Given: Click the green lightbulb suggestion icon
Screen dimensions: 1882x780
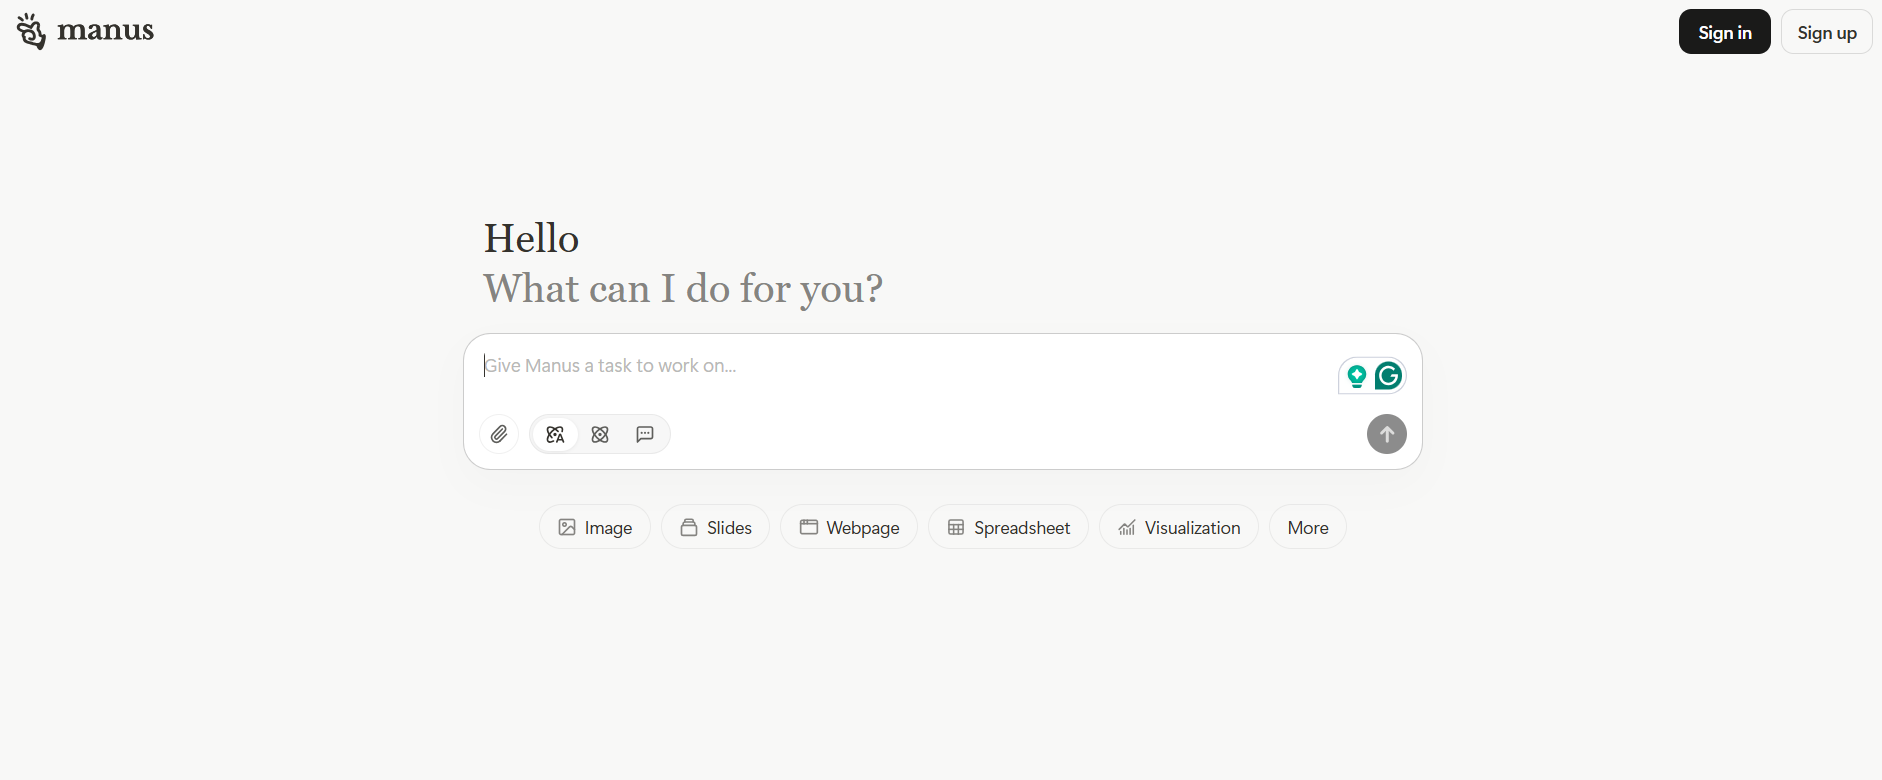Looking at the screenshot, I should (1357, 376).
